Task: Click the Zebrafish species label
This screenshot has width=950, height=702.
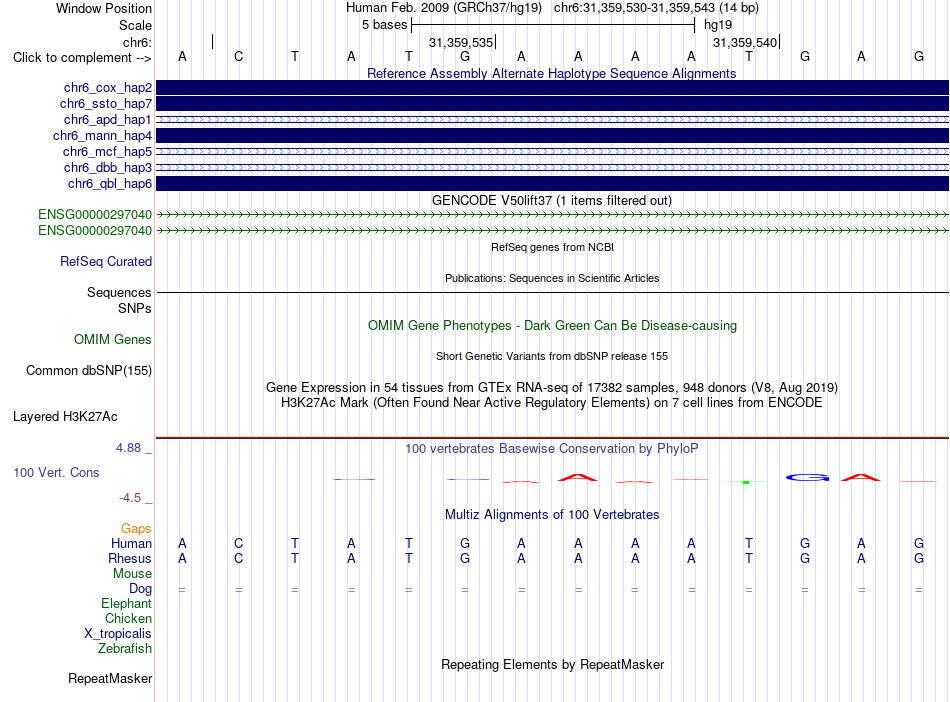Action: click(125, 649)
